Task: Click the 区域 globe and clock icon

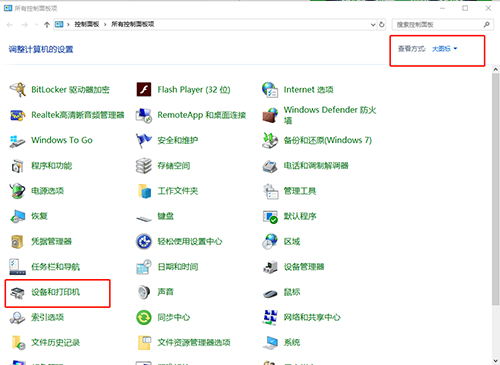Action: coord(270,241)
